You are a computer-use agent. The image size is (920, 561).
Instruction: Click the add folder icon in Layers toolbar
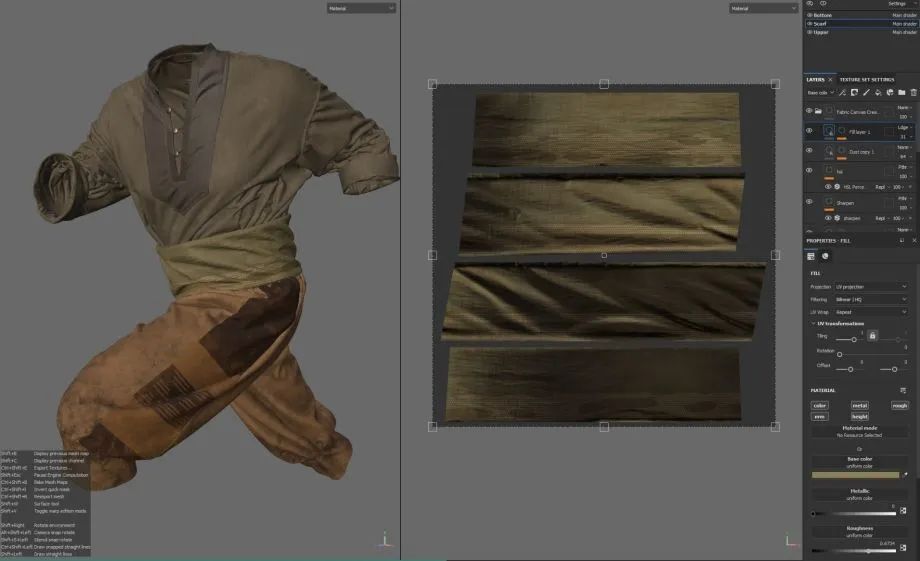click(901, 92)
